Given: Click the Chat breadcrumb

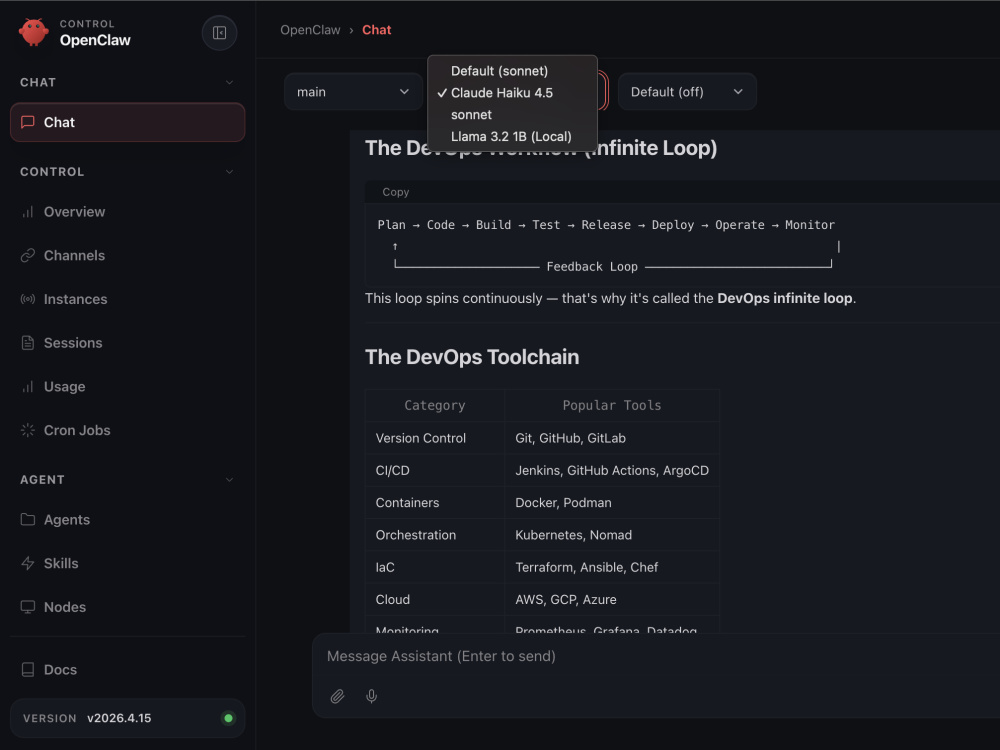Looking at the screenshot, I should coord(376,30).
